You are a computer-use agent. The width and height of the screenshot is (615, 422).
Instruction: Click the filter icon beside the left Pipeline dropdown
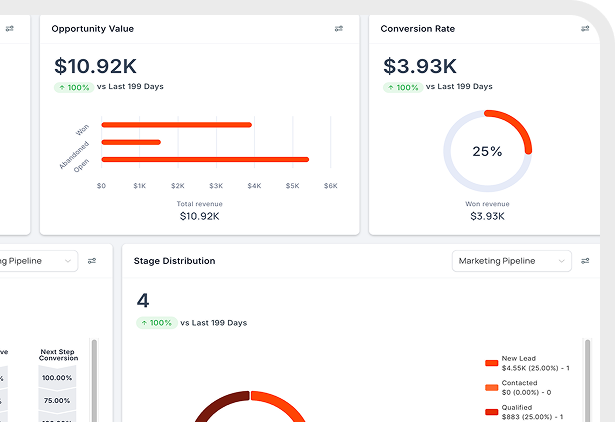click(x=92, y=261)
